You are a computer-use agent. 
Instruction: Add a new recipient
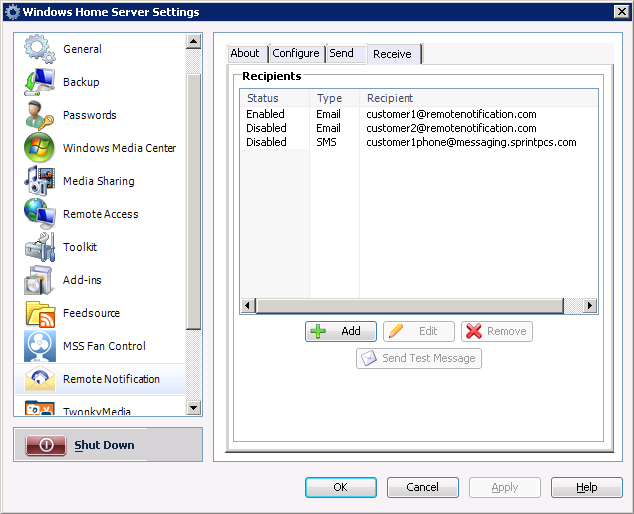(341, 331)
